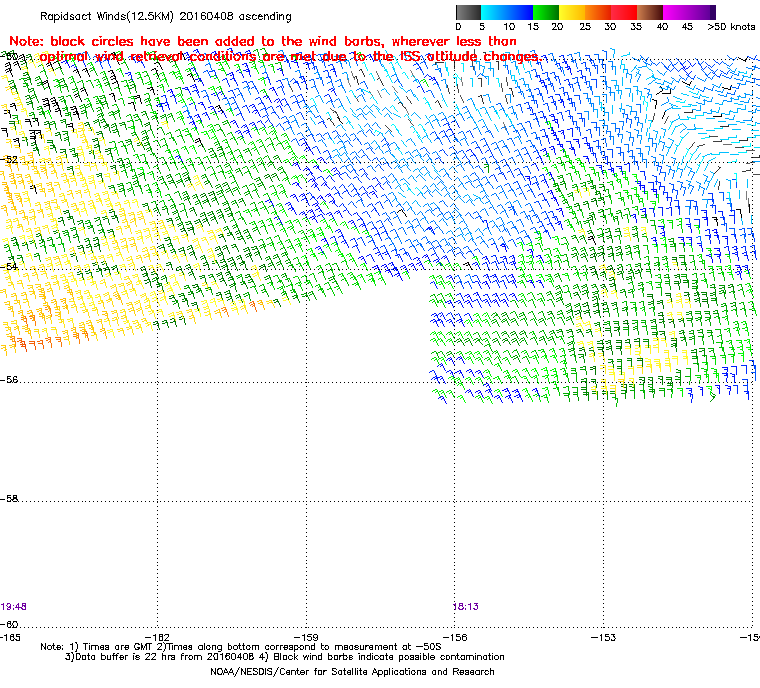This screenshot has width=760, height=688.
Task: Click the NOAA/NESDIS credit line
Action: tap(352, 672)
